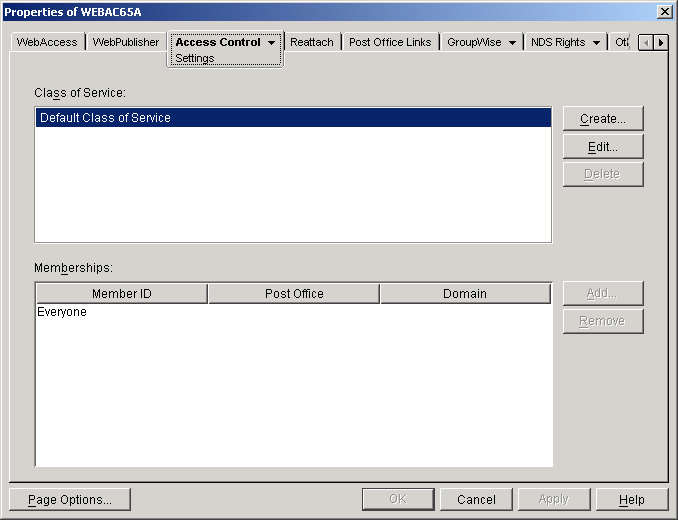The height and width of the screenshot is (520, 678).
Task: Switch to the WebAccess tab
Action: tap(47, 42)
